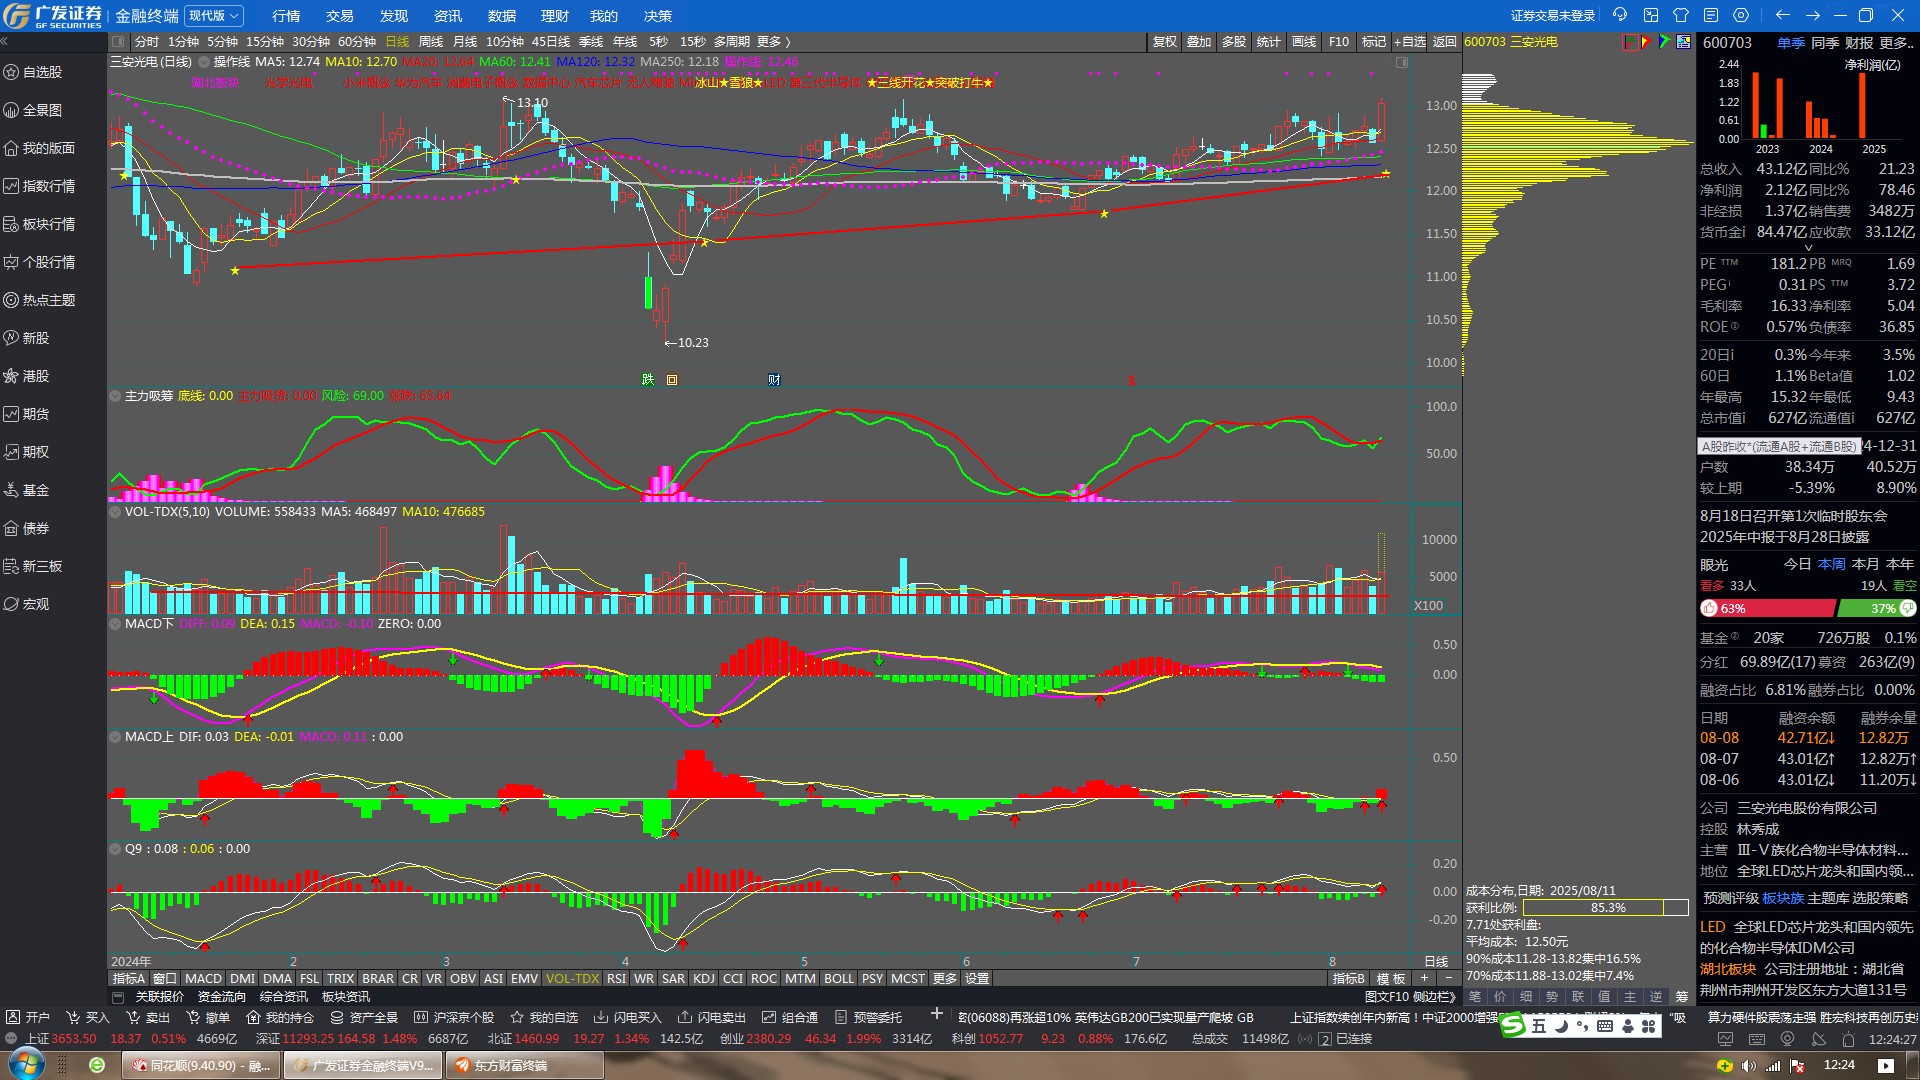This screenshot has height=1080, width=1920.
Task: Click the picture panel icon next to 600703
Action: pos(1684,42)
